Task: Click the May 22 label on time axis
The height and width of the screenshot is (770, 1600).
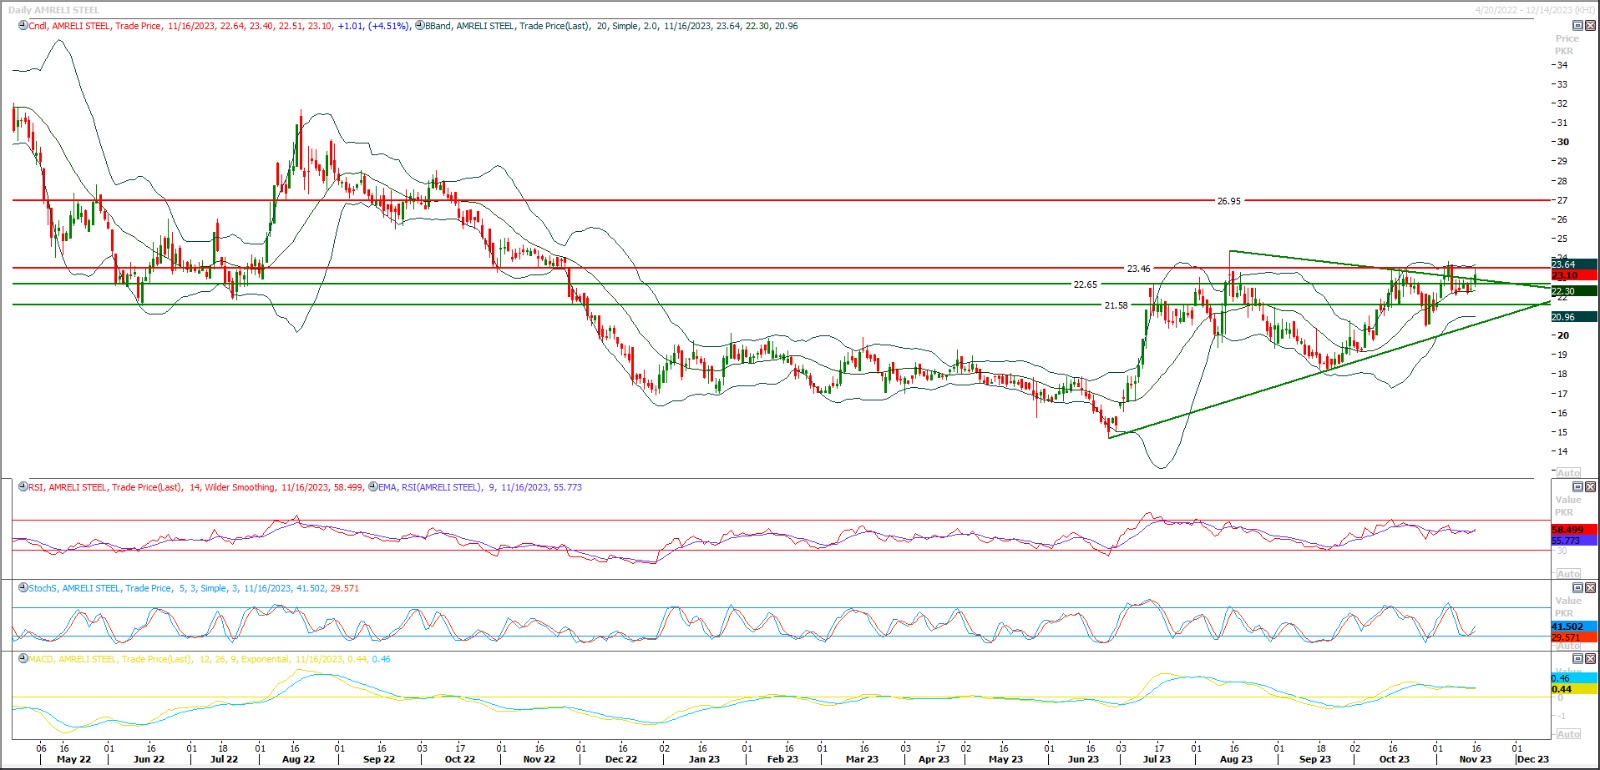Action: click(74, 759)
